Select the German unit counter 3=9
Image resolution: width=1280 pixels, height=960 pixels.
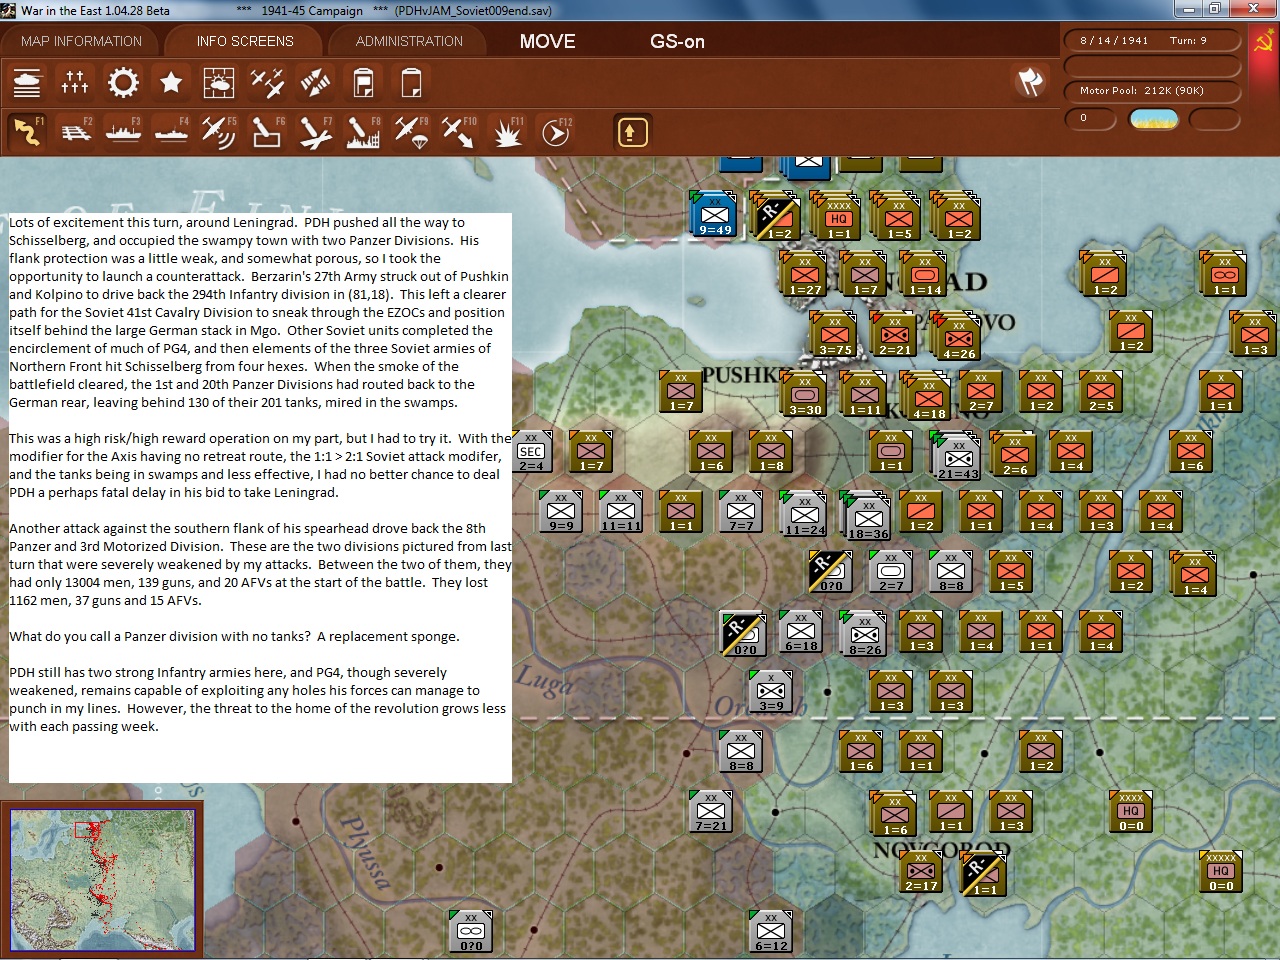[771, 691]
